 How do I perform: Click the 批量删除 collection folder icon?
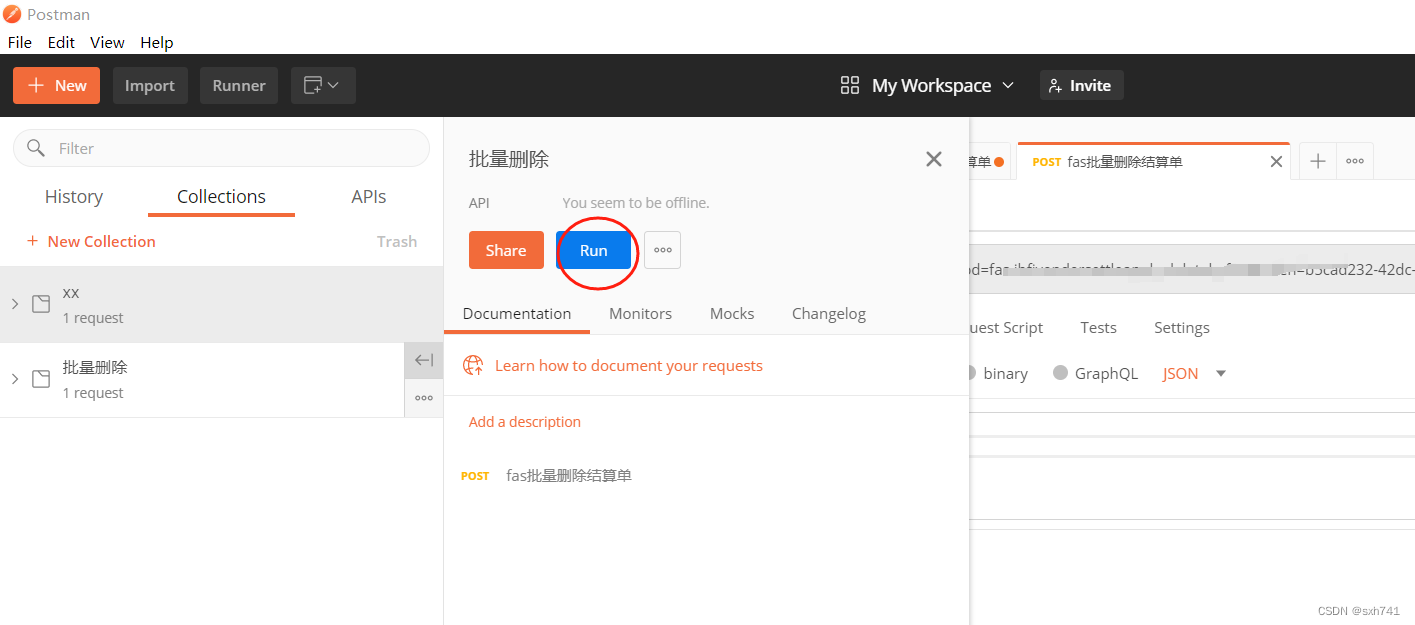tap(41, 379)
